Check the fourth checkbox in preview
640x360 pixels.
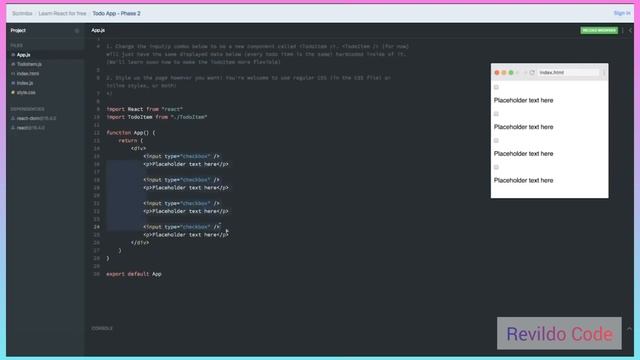point(496,167)
